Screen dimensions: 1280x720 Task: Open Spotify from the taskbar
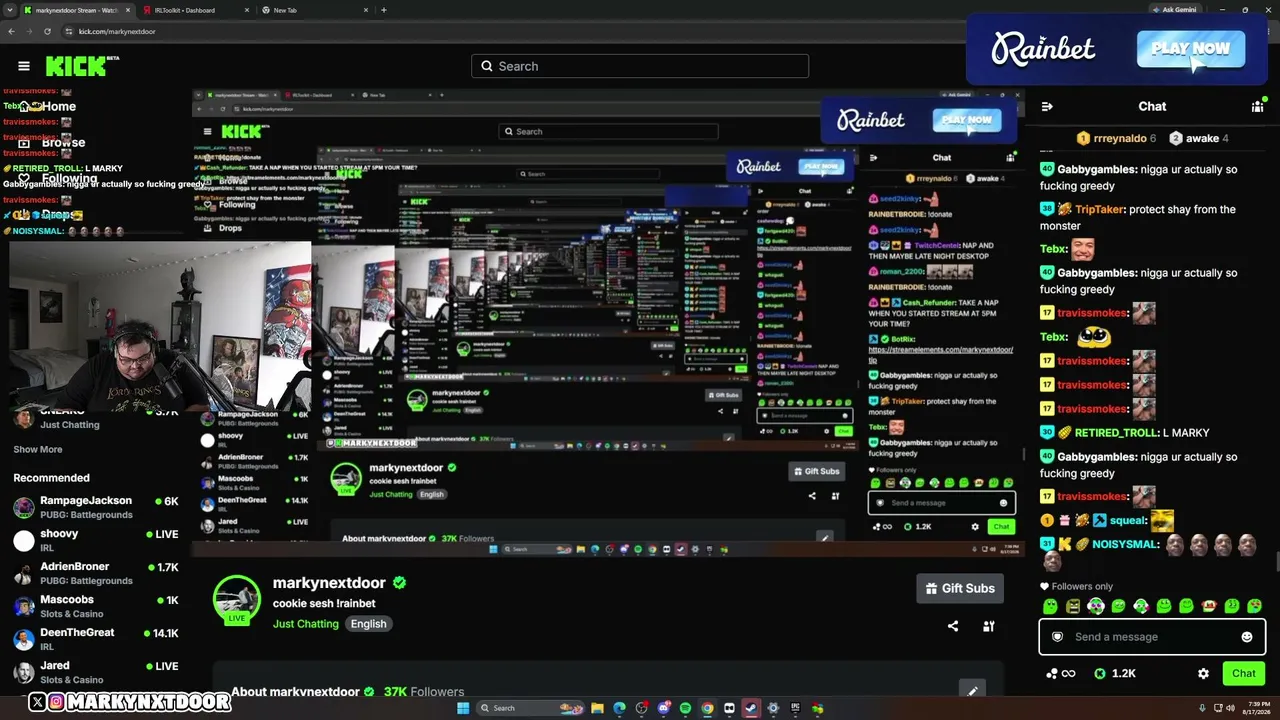[x=685, y=709]
